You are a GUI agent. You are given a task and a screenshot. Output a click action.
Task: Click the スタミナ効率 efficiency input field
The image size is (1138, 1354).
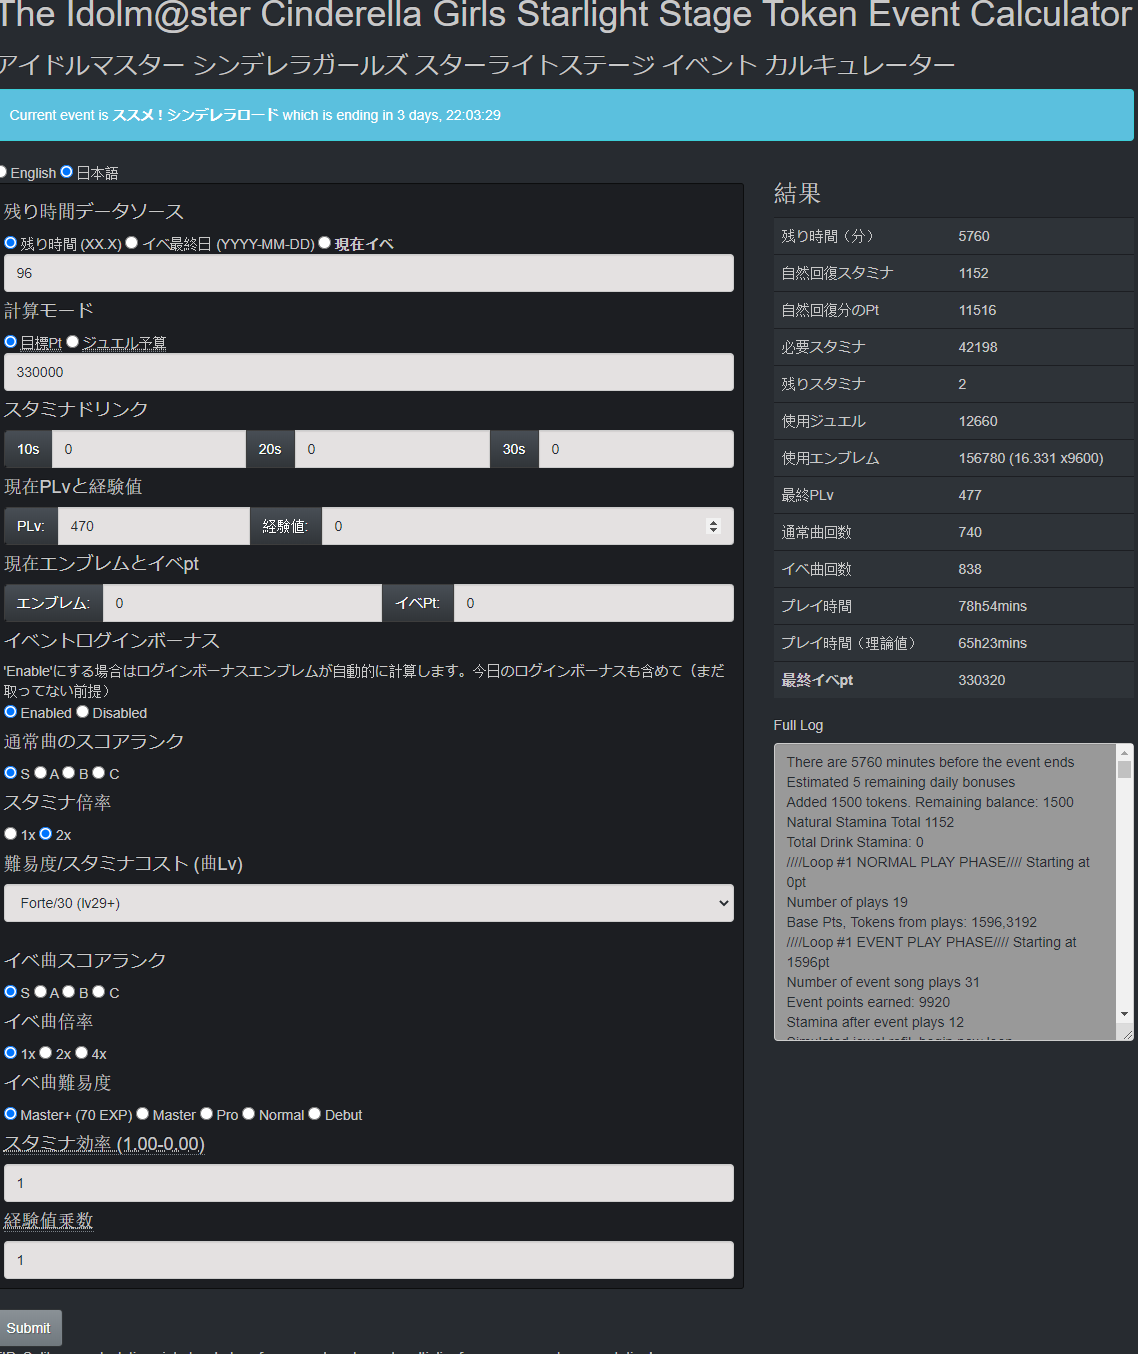(x=369, y=1183)
